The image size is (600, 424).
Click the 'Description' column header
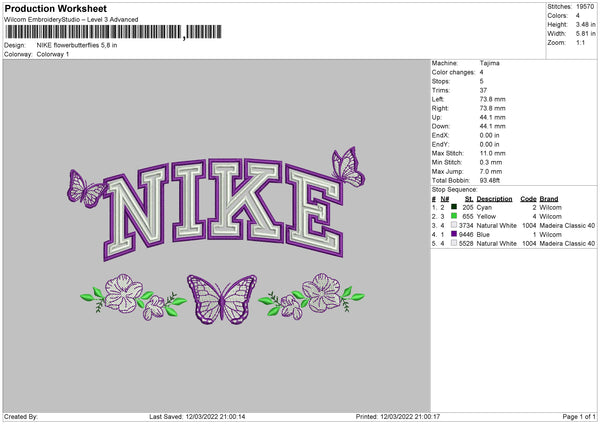tap(494, 199)
